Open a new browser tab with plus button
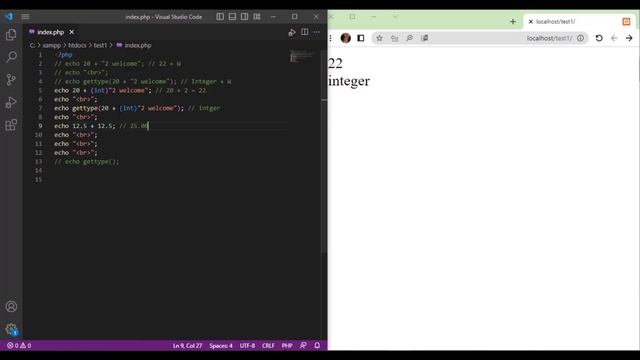The height and width of the screenshot is (360, 640). 513,22
